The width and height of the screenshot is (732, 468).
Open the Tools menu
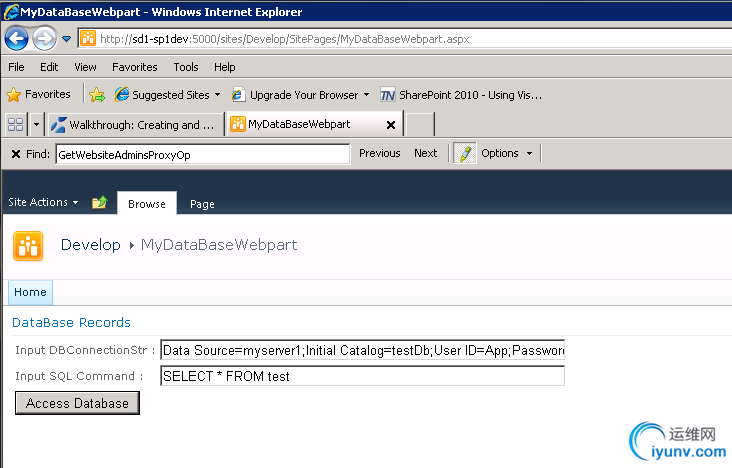[x=186, y=67]
